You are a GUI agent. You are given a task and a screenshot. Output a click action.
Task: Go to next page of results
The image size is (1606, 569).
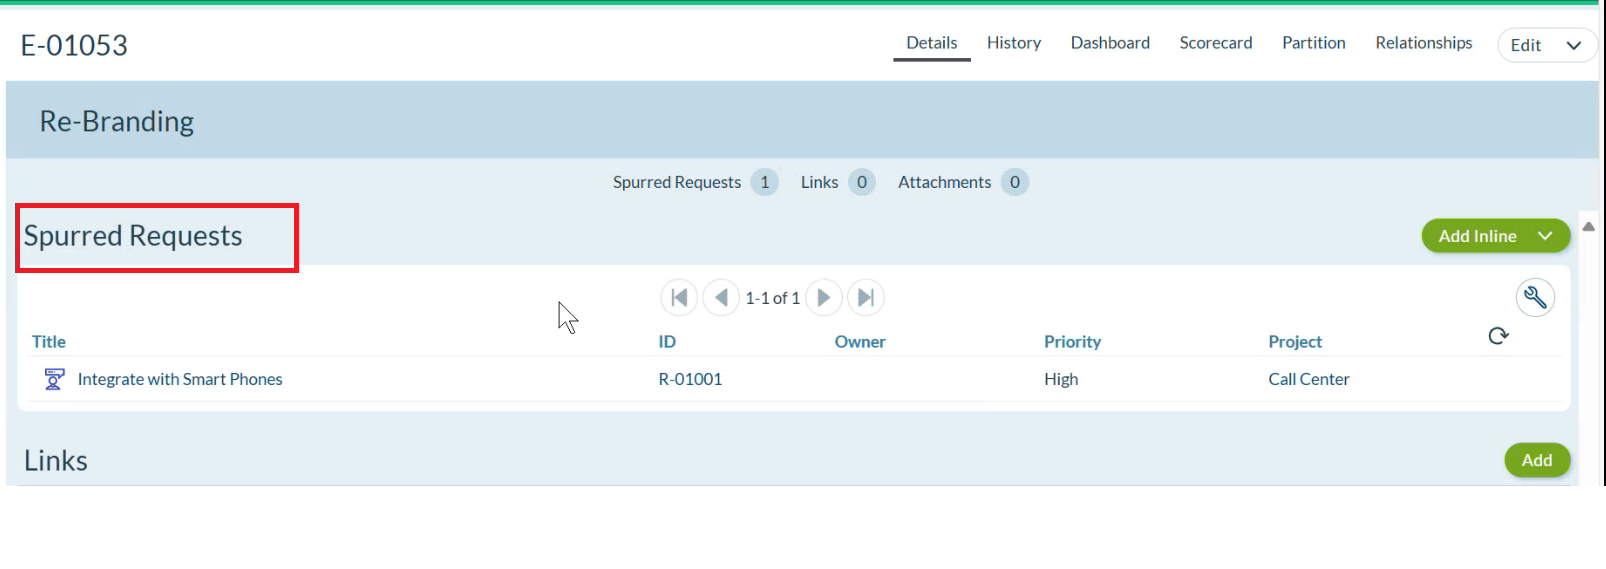(x=824, y=298)
